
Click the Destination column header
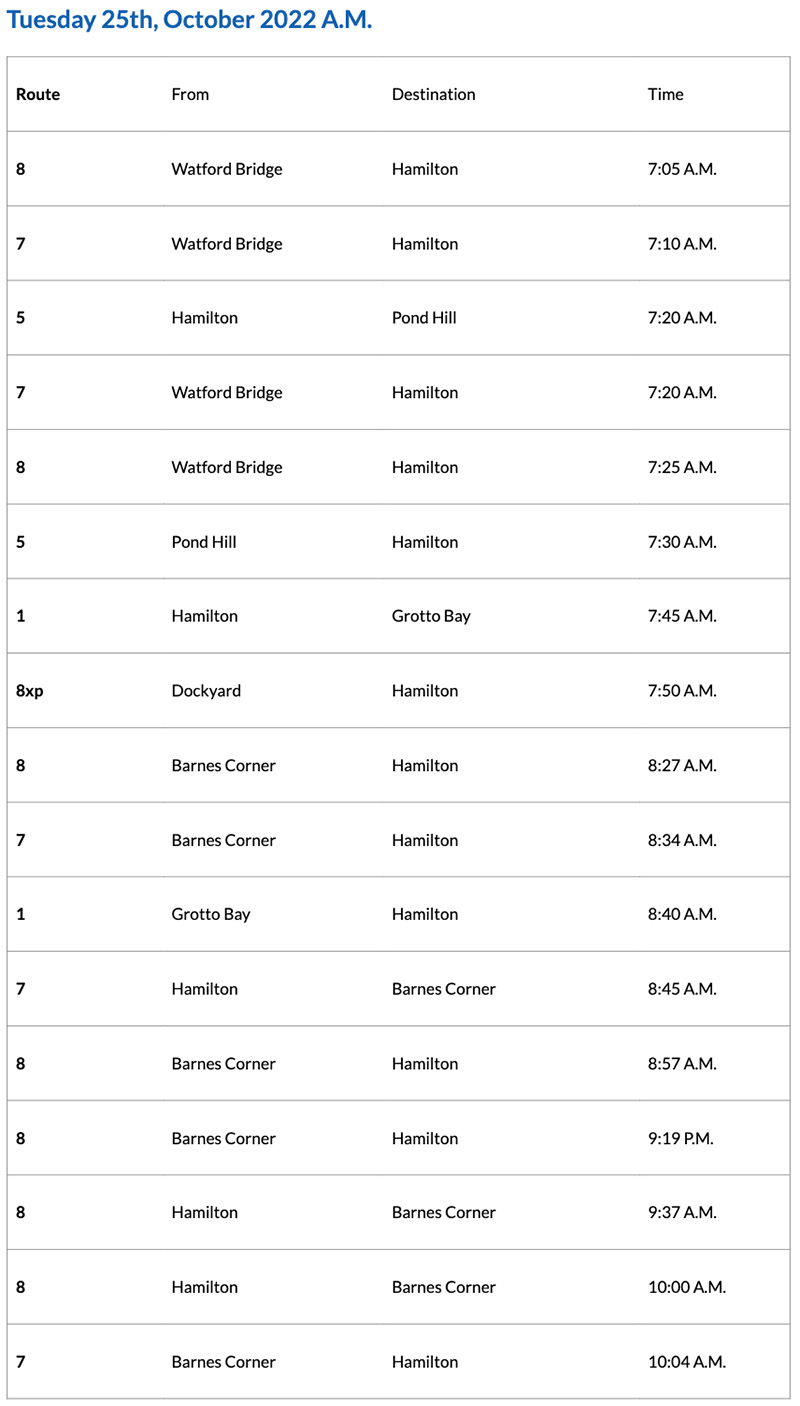tap(433, 94)
